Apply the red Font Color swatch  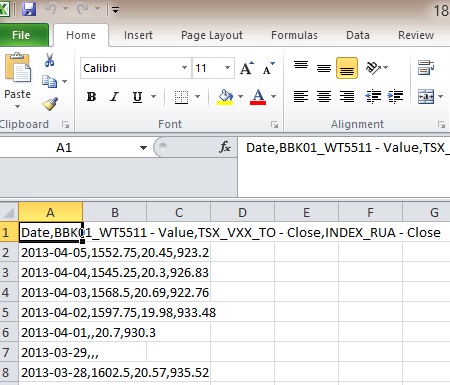point(258,97)
